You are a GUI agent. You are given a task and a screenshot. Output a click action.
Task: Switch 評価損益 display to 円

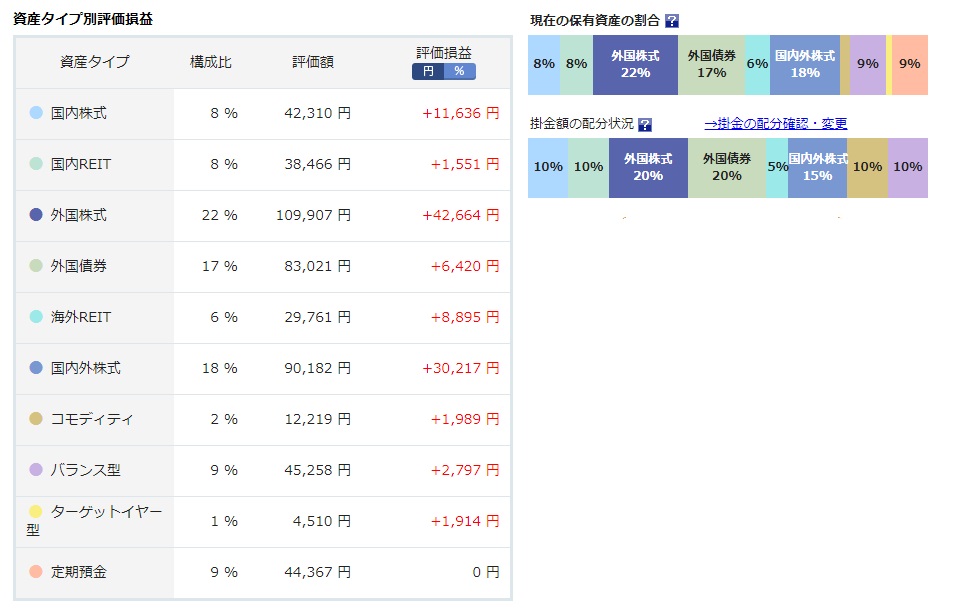click(428, 72)
